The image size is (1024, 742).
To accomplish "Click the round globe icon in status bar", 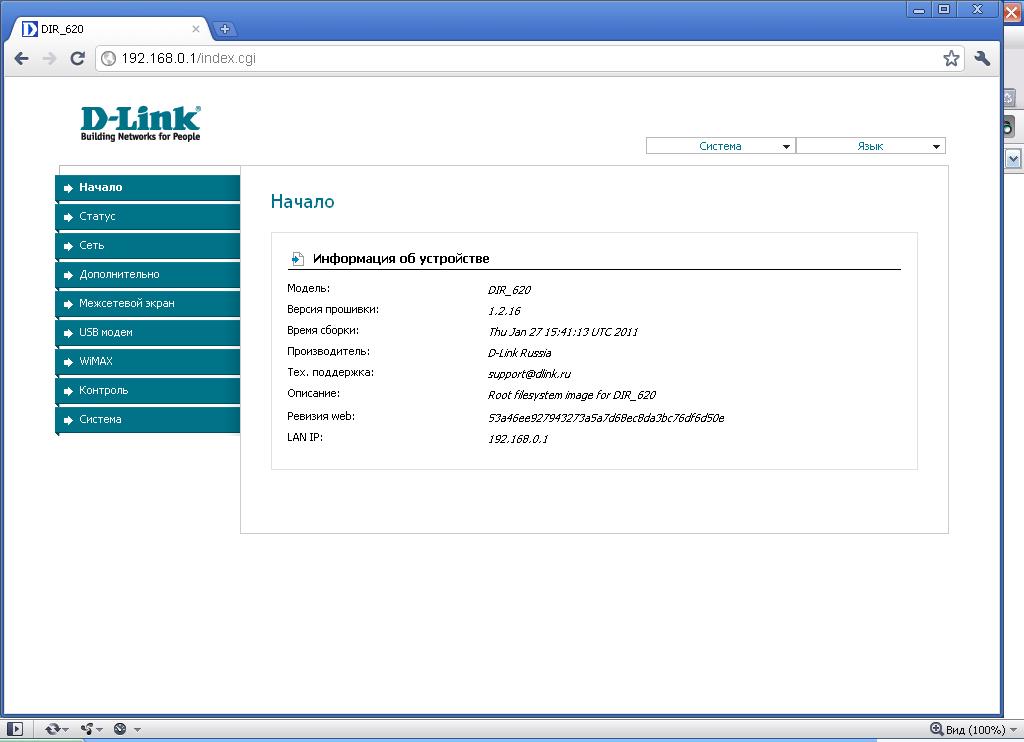I will (x=120, y=729).
